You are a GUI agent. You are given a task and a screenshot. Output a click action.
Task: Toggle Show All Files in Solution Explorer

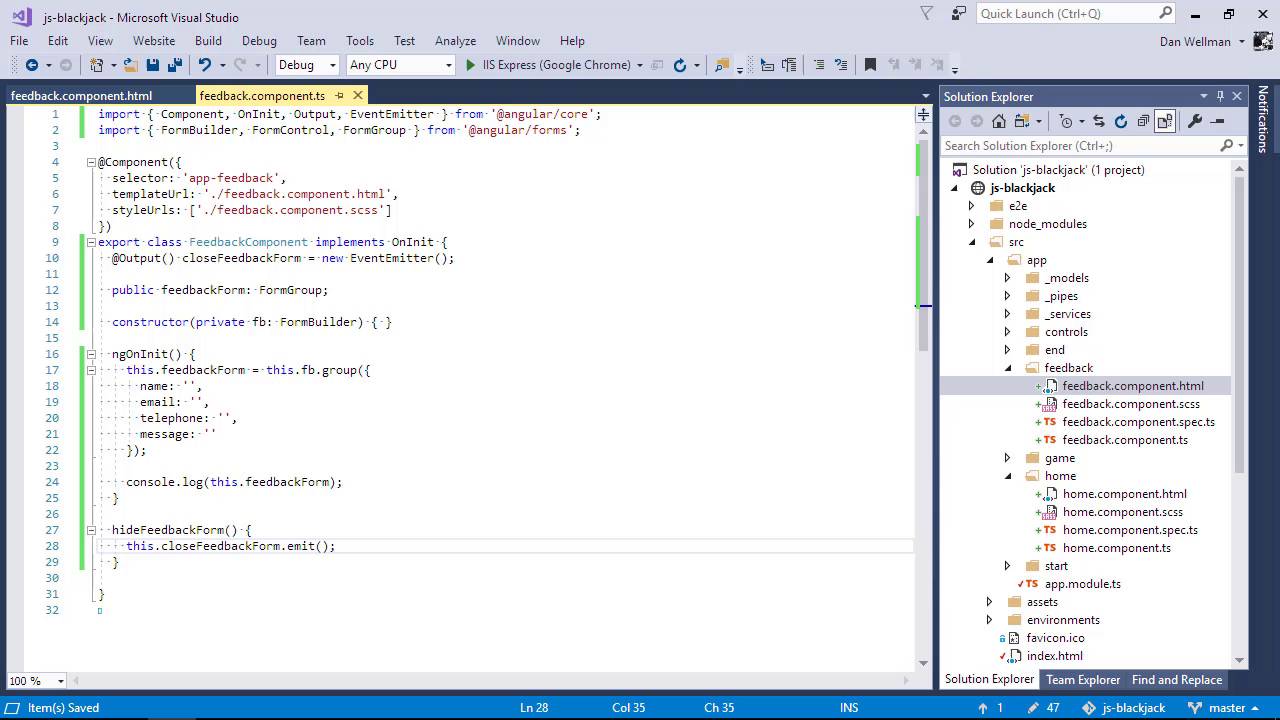(x=1165, y=121)
